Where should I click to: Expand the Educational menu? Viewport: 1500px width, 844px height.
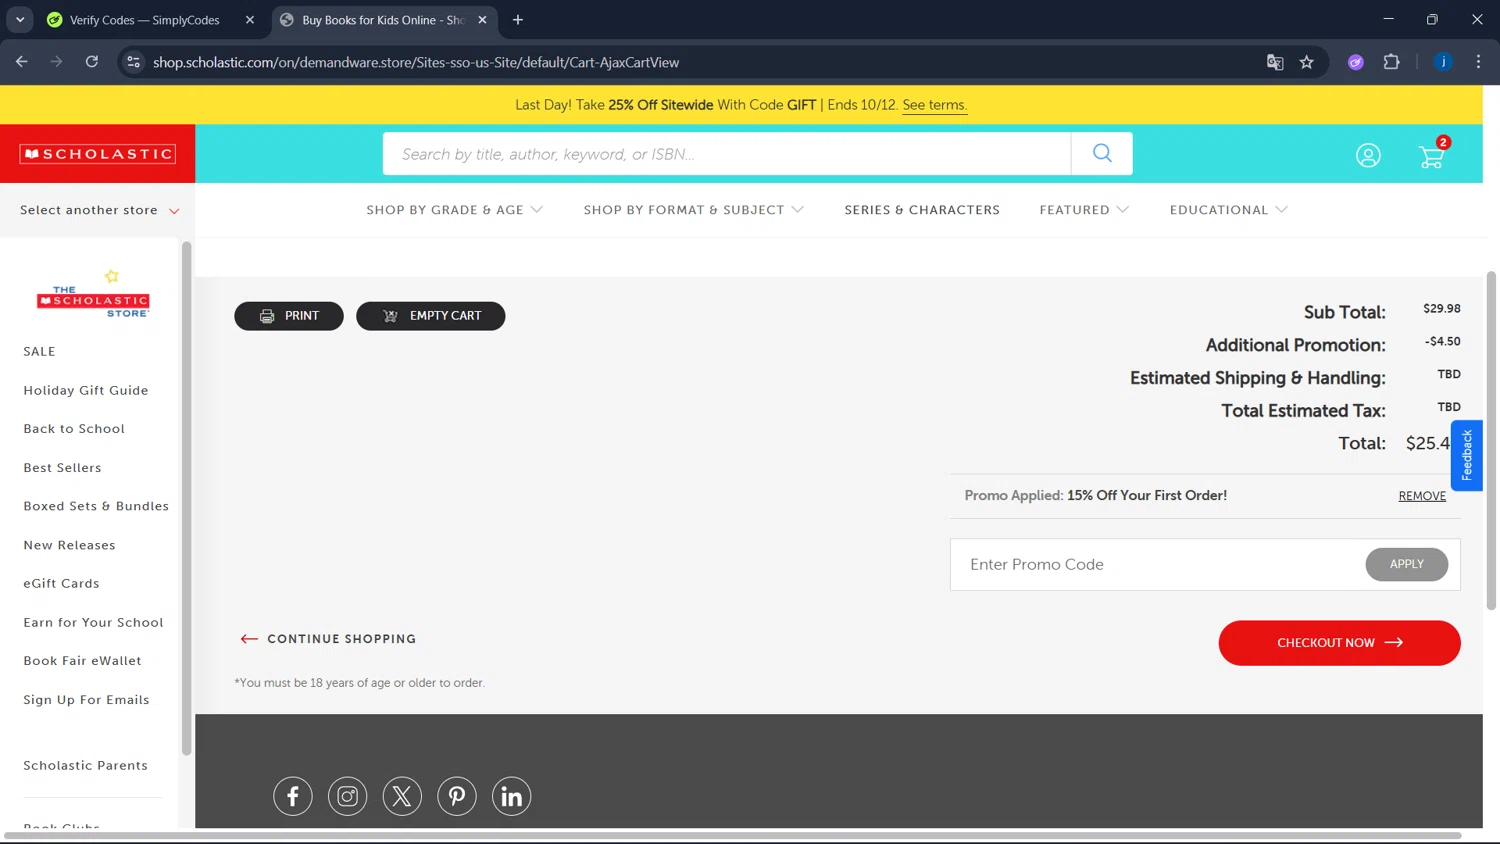tap(1229, 210)
